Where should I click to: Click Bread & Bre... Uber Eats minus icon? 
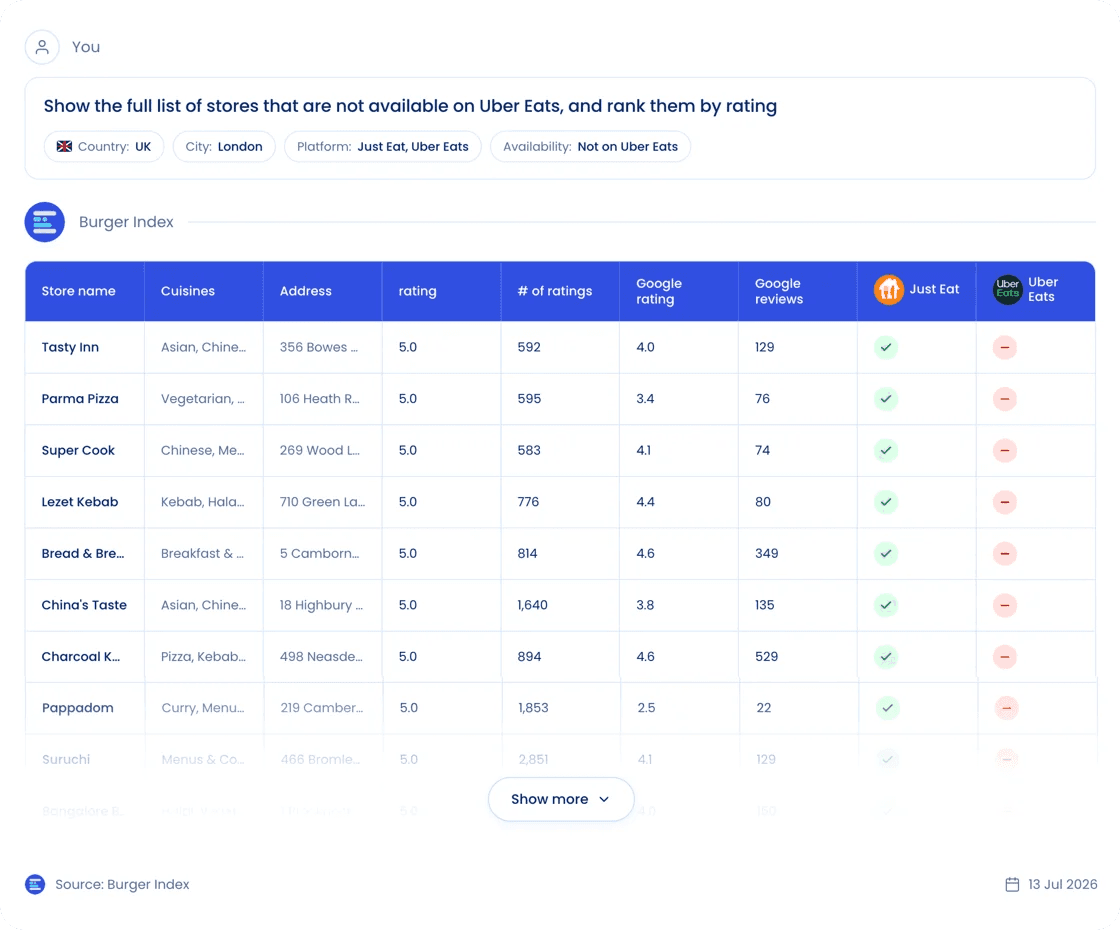click(1005, 554)
